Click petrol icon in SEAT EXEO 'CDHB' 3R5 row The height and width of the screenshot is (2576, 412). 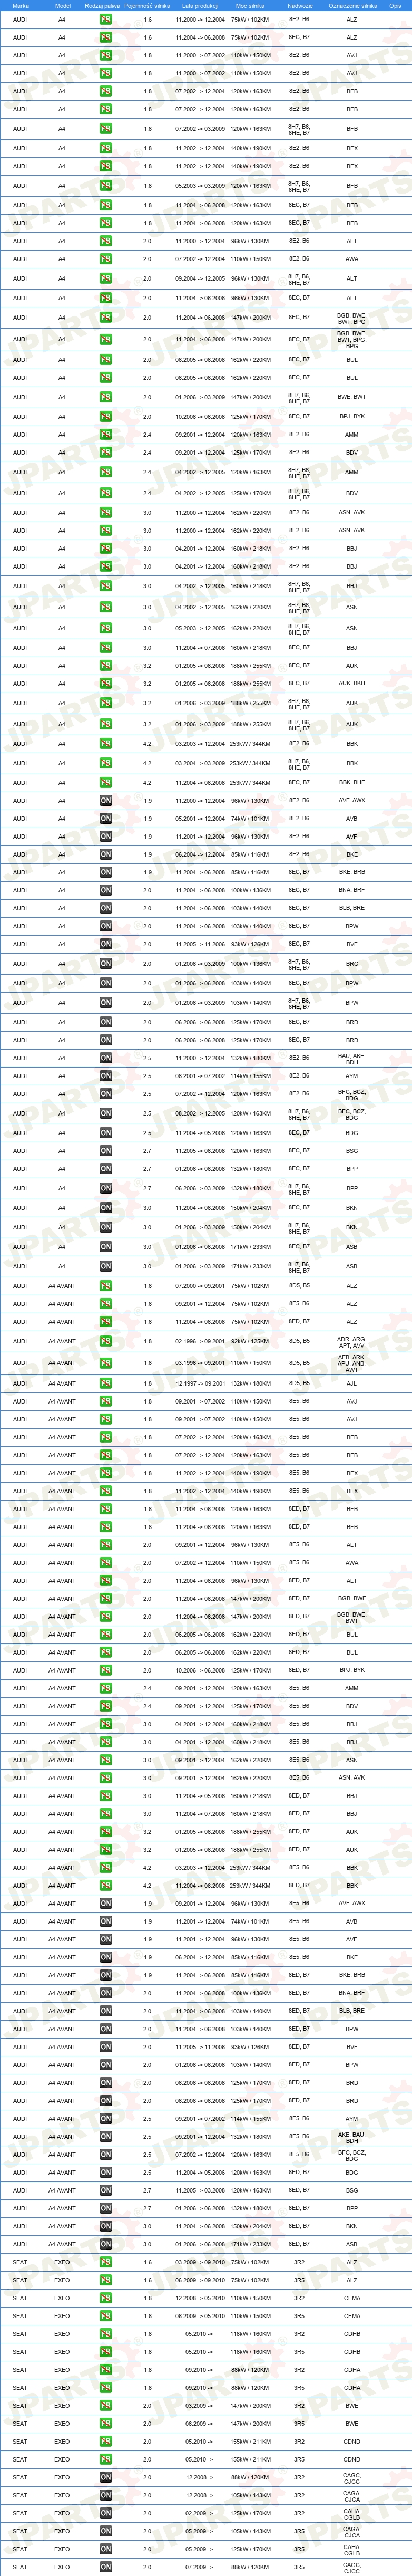[106, 2352]
